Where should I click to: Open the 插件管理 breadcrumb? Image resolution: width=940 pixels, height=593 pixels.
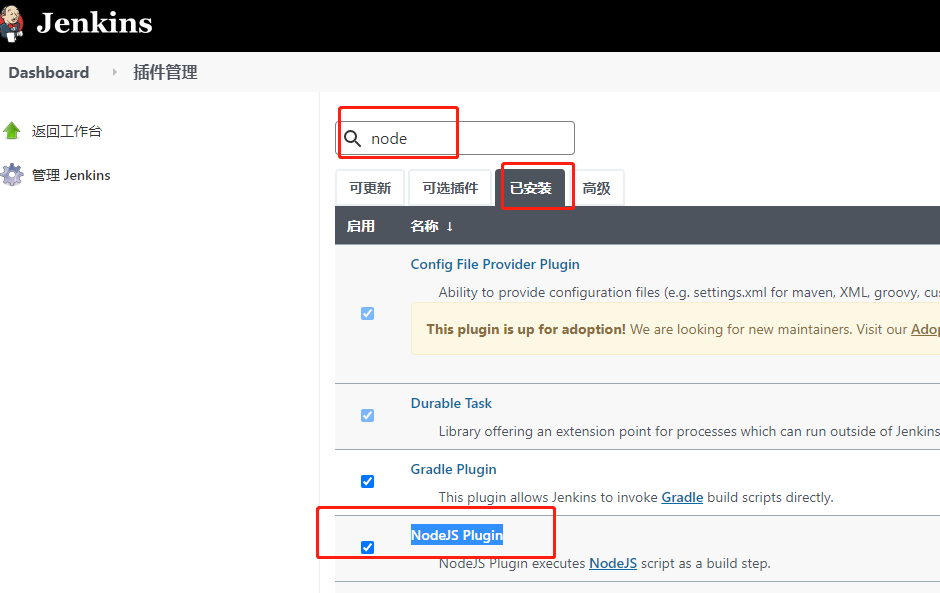click(x=165, y=73)
